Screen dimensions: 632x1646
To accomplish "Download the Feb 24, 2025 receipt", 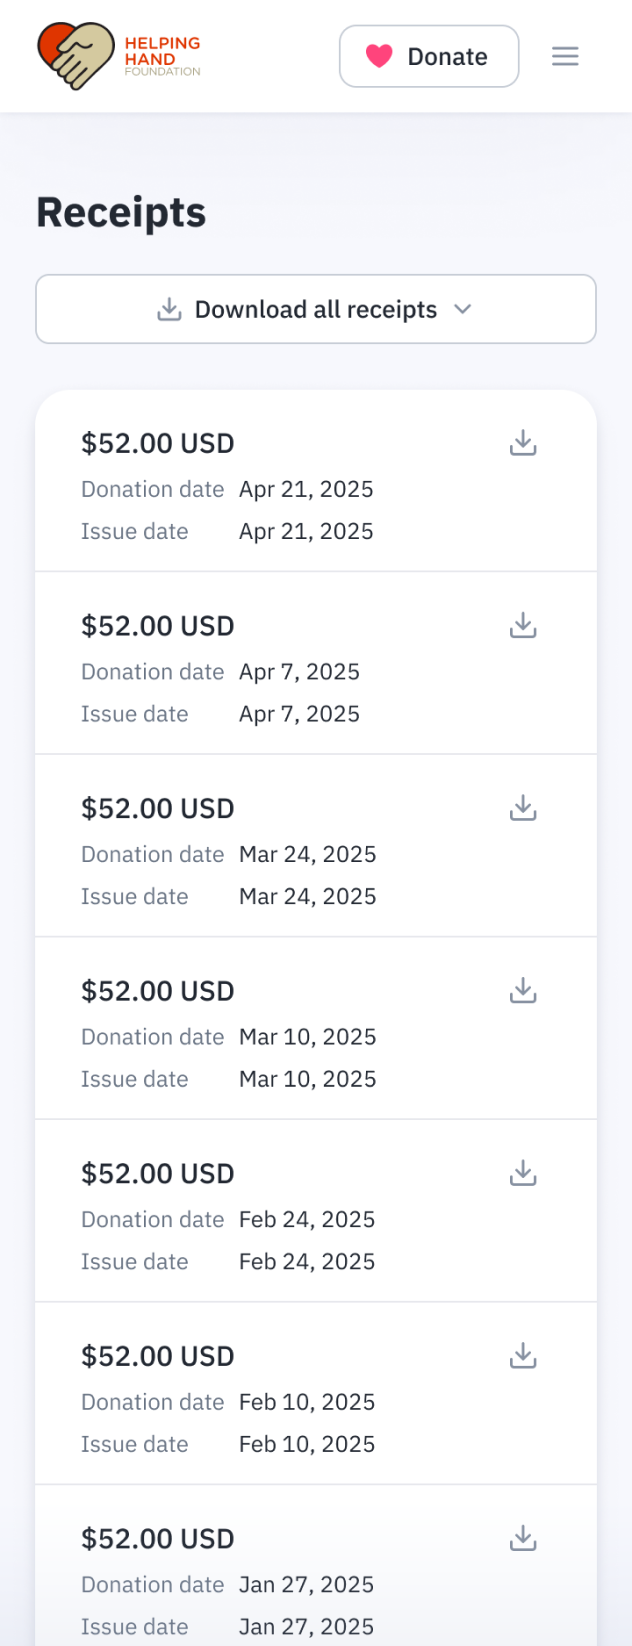I will tap(523, 1173).
